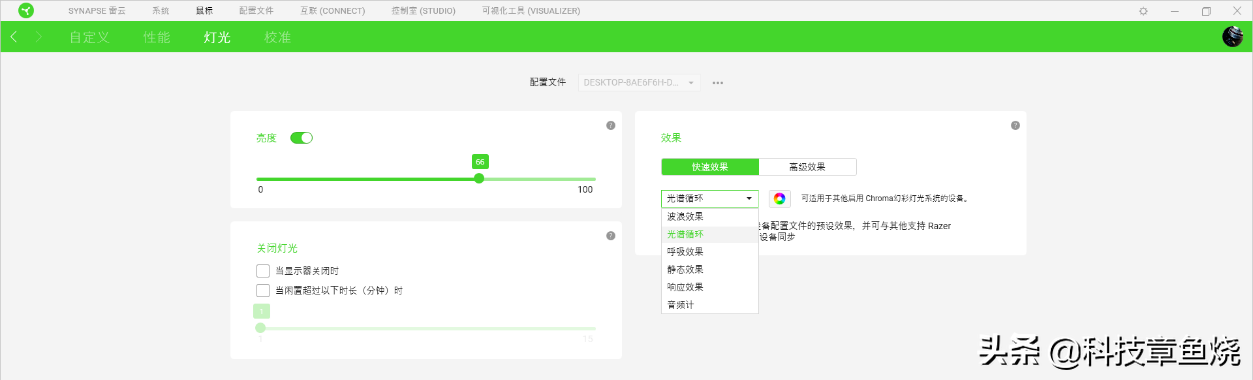
Task: Open help icon for brightness panel
Action: click(611, 126)
